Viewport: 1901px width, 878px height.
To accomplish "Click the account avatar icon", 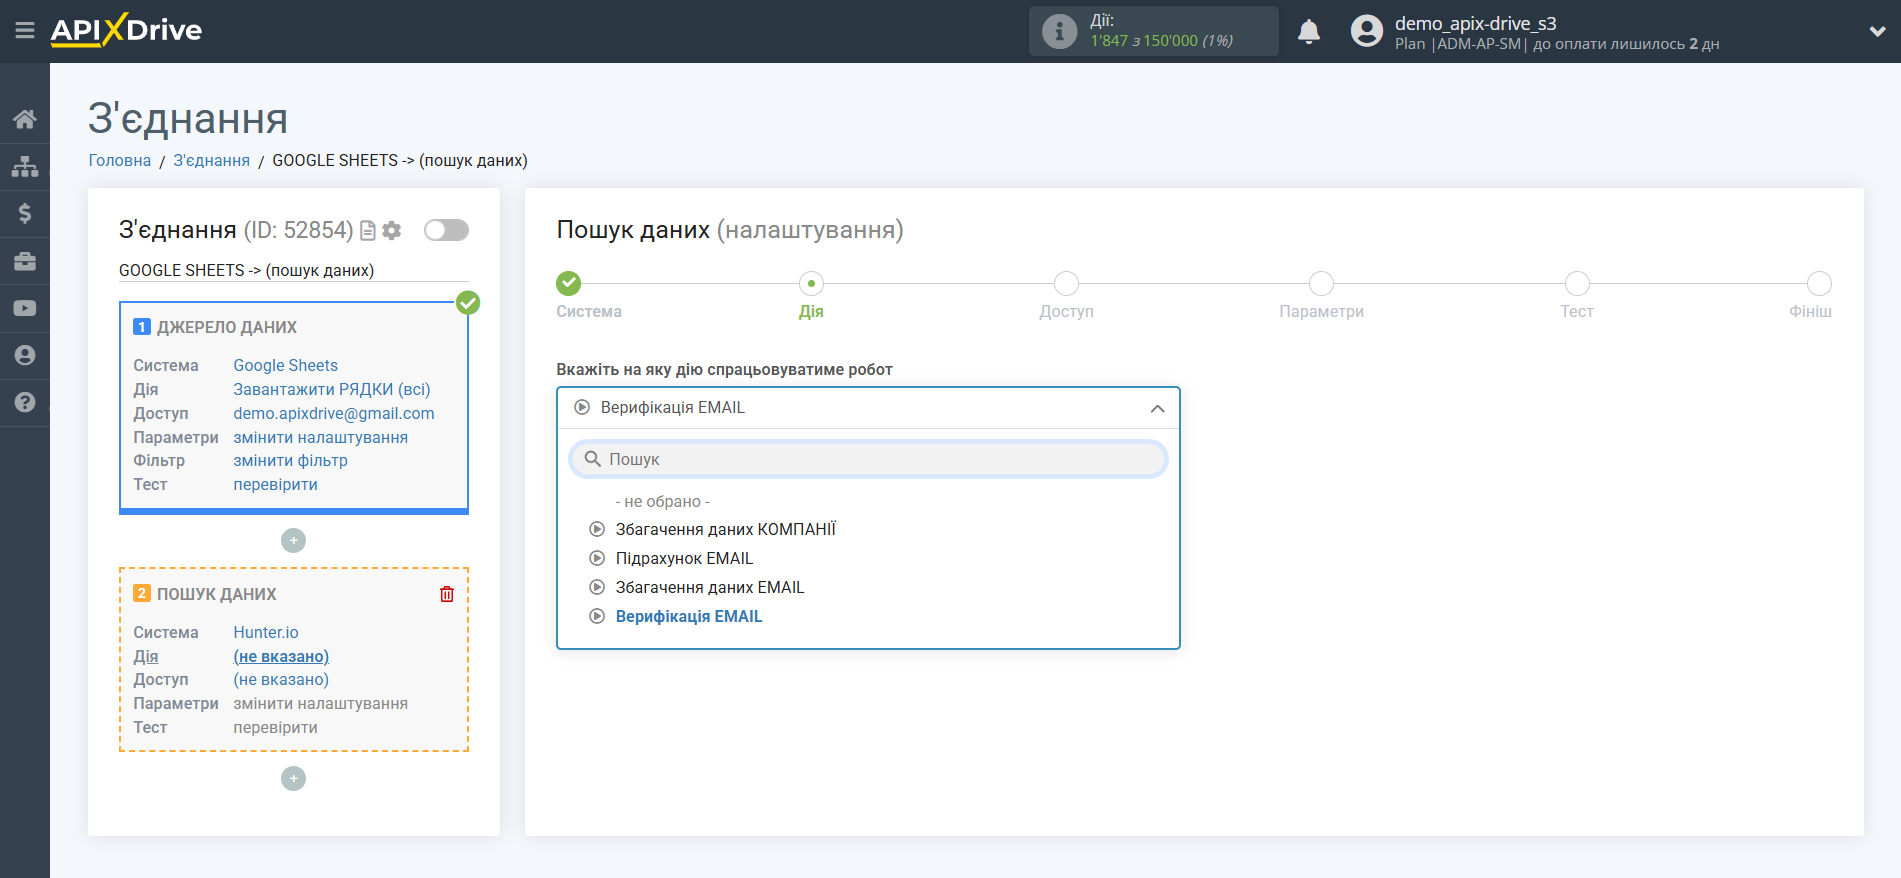I will (1366, 31).
